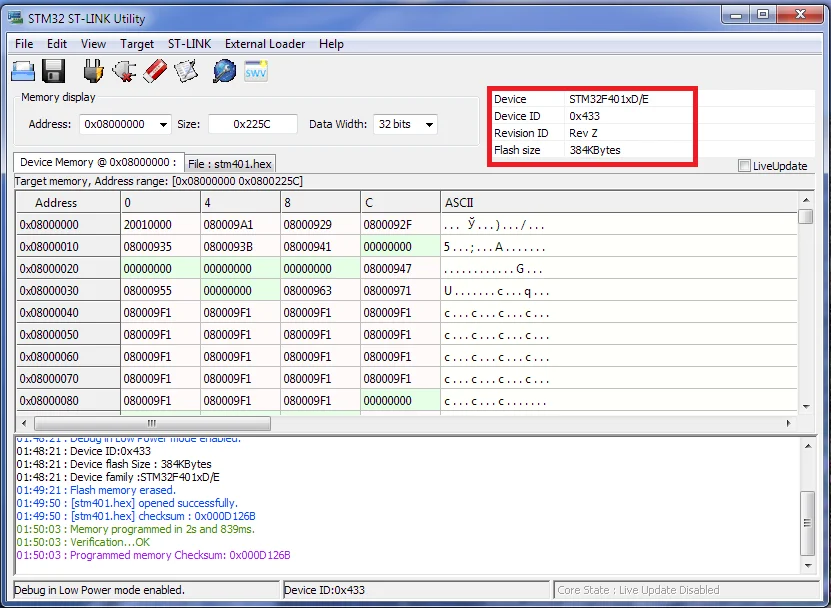The width and height of the screenshot is (831, 608).
Task: Click the Address column header
Action: pyautogui.click(x=68, y=202)
